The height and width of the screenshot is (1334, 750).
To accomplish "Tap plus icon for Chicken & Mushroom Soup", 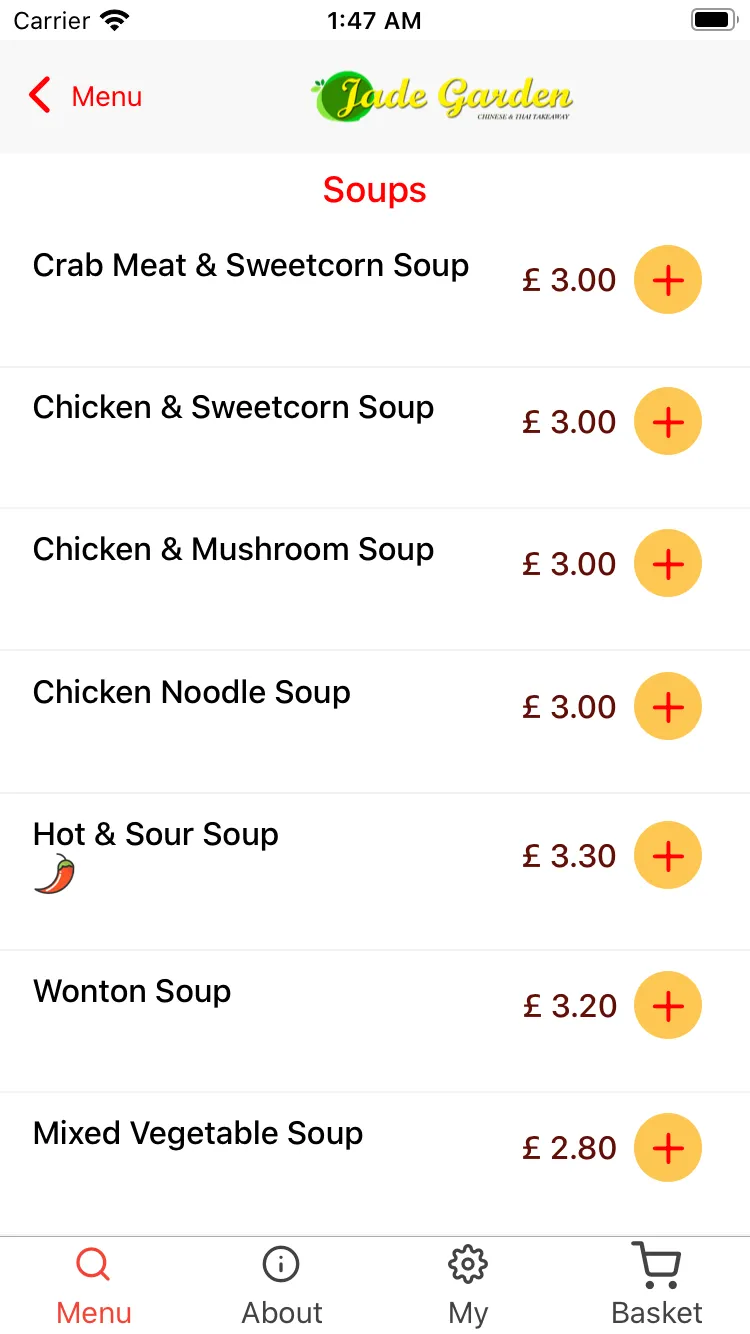I will [668, 564].
